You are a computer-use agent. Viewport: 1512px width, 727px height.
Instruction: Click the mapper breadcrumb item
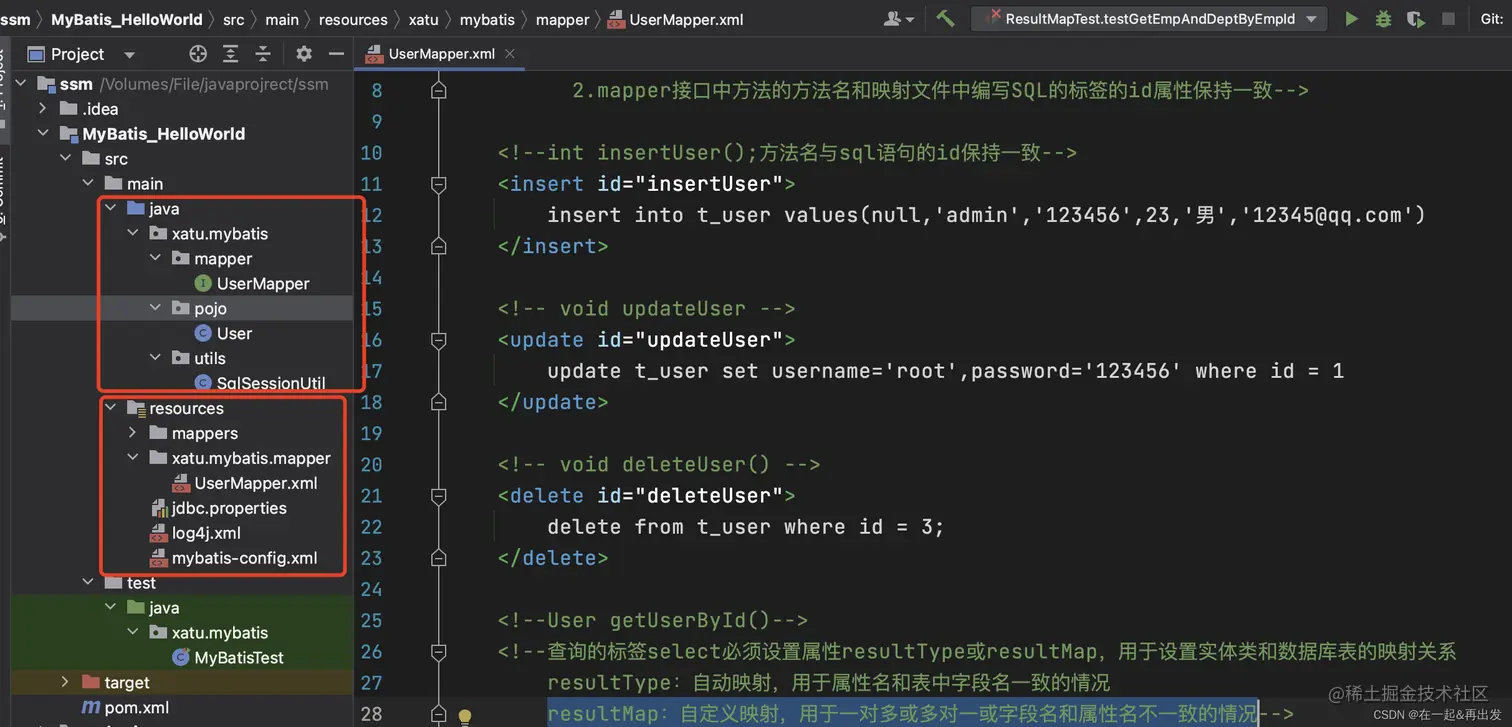pyautogui.click(x=563, y=19)
